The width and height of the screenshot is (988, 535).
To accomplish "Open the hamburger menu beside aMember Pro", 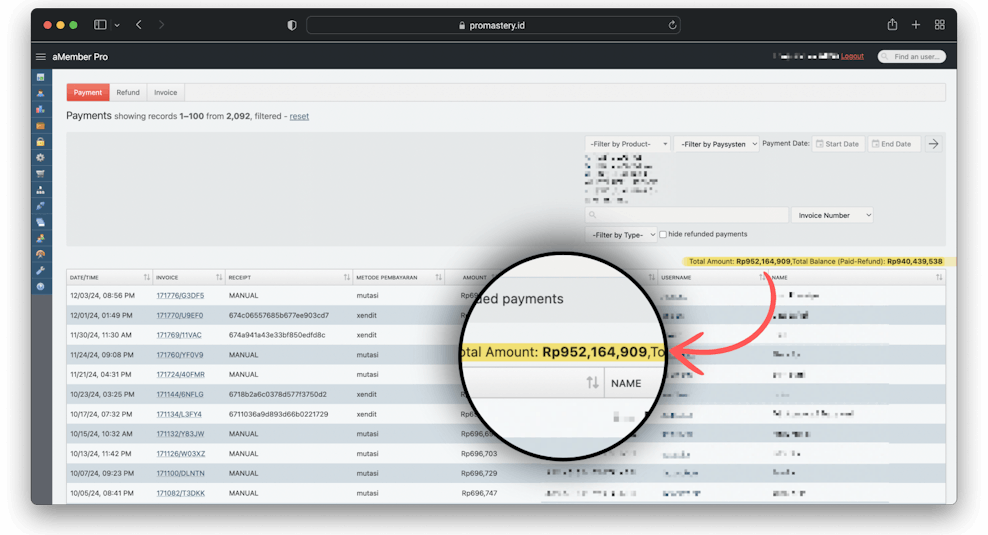I will pos(41,57).
